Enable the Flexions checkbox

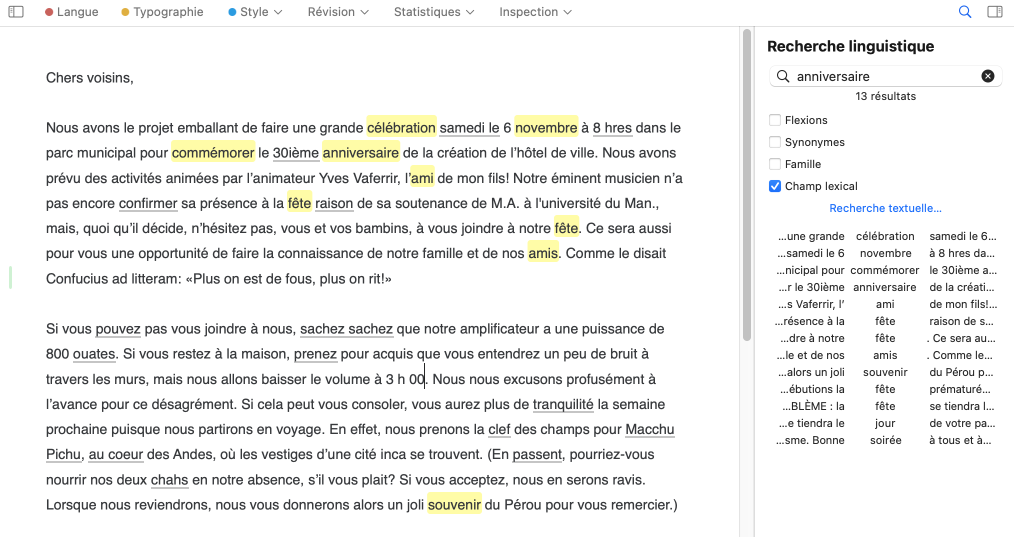pos(775,120)
